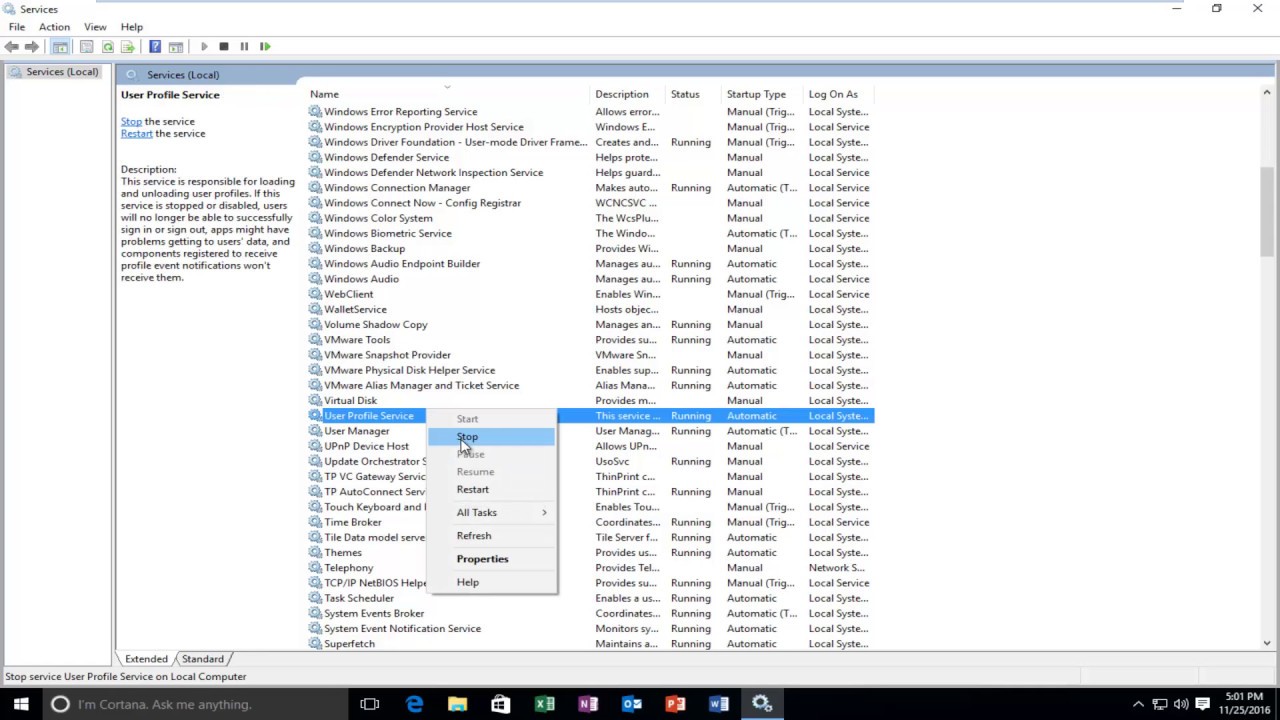Image resolution: width=1280 pixels, height=720 pixels.
Task: Open the View menu
Action: pyautogui.click(x=95, y=27)
